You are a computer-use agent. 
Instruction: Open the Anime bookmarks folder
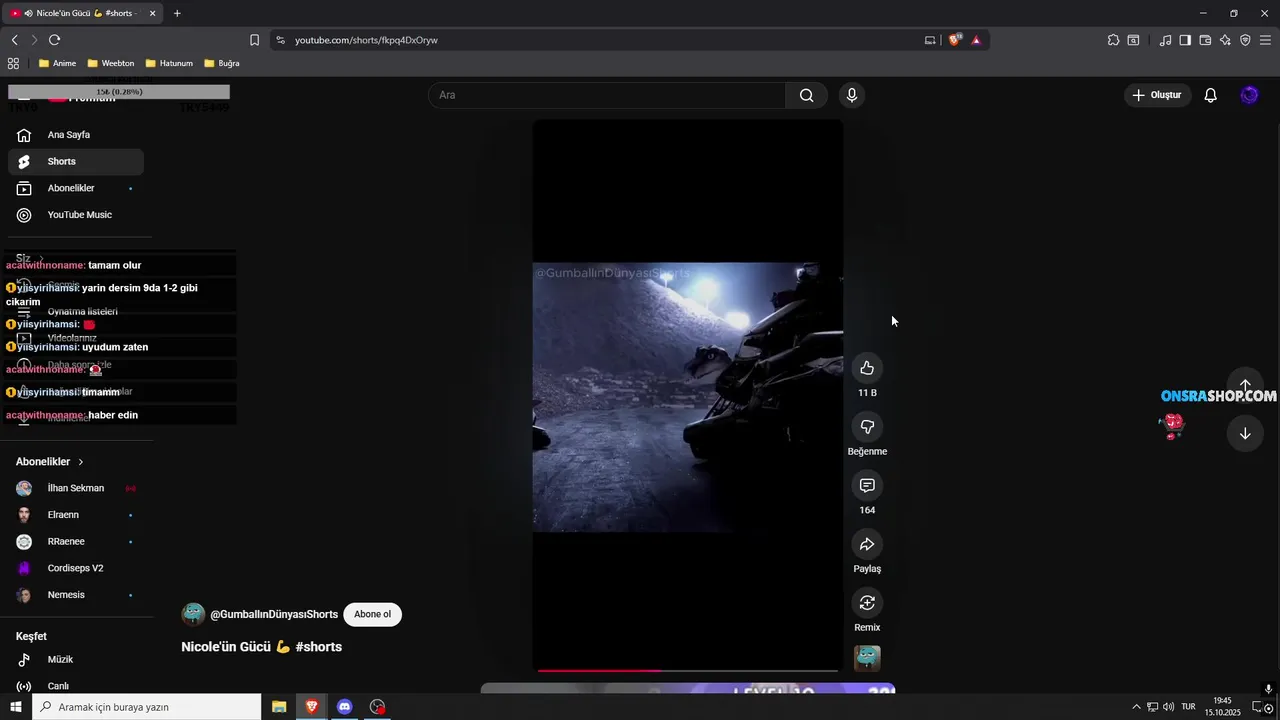pos(57,63)
